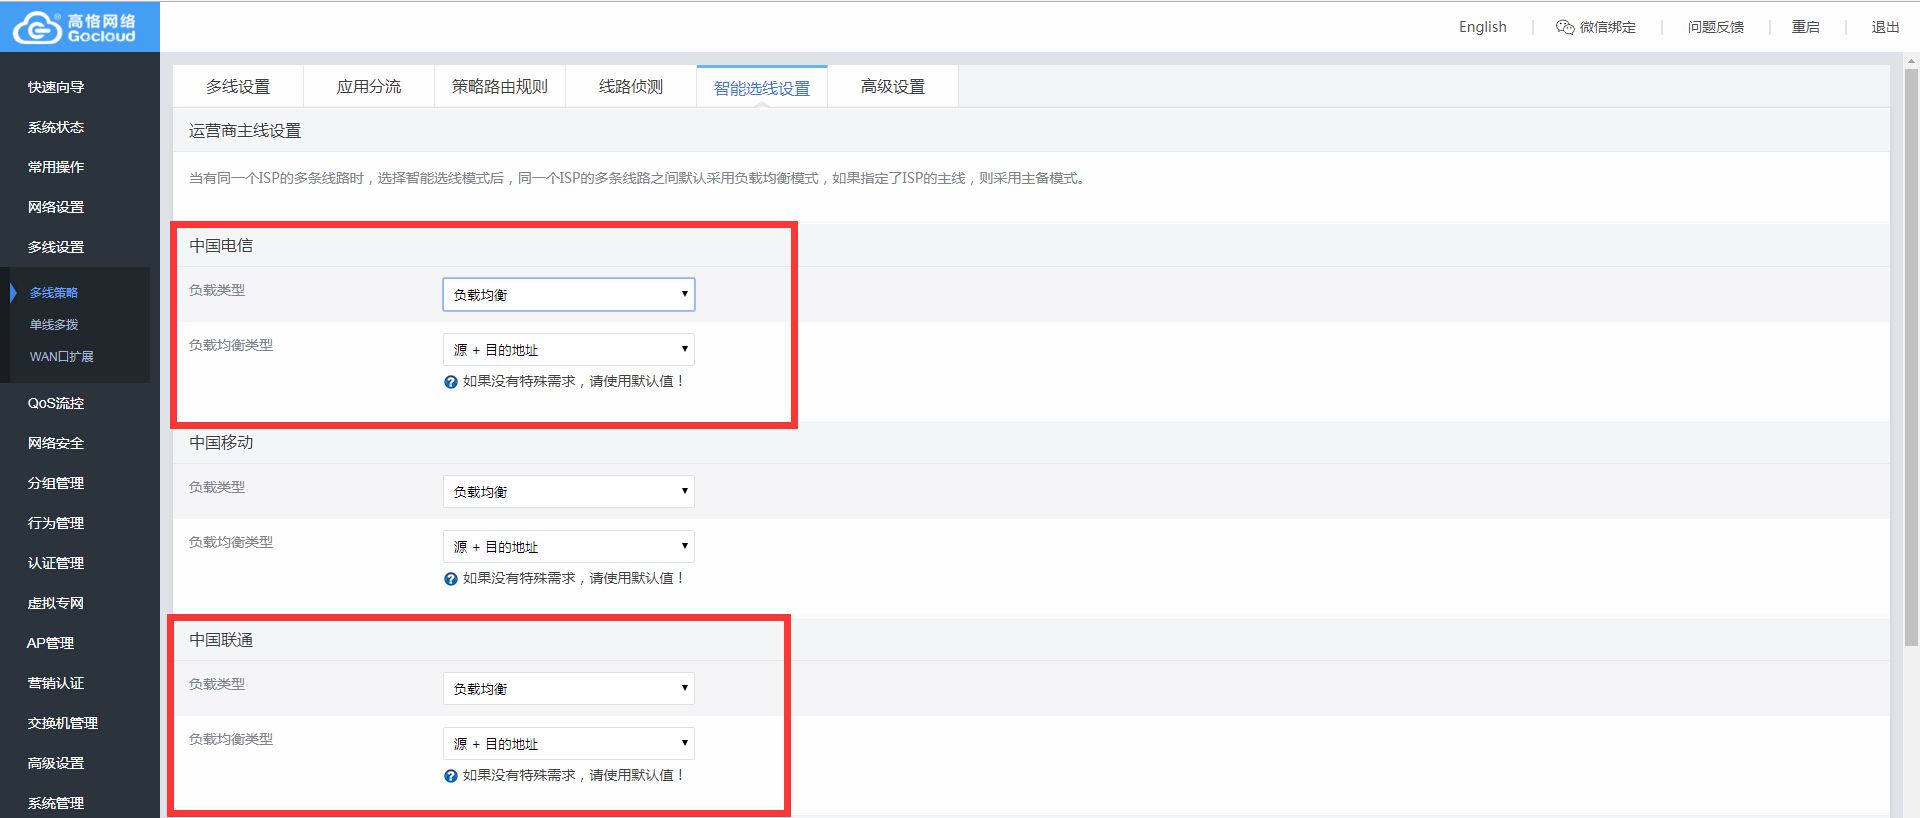Viewport: 1920px width, 818px height.
Task: Click 退出 to log out
Action: (x=1886, y=27)
